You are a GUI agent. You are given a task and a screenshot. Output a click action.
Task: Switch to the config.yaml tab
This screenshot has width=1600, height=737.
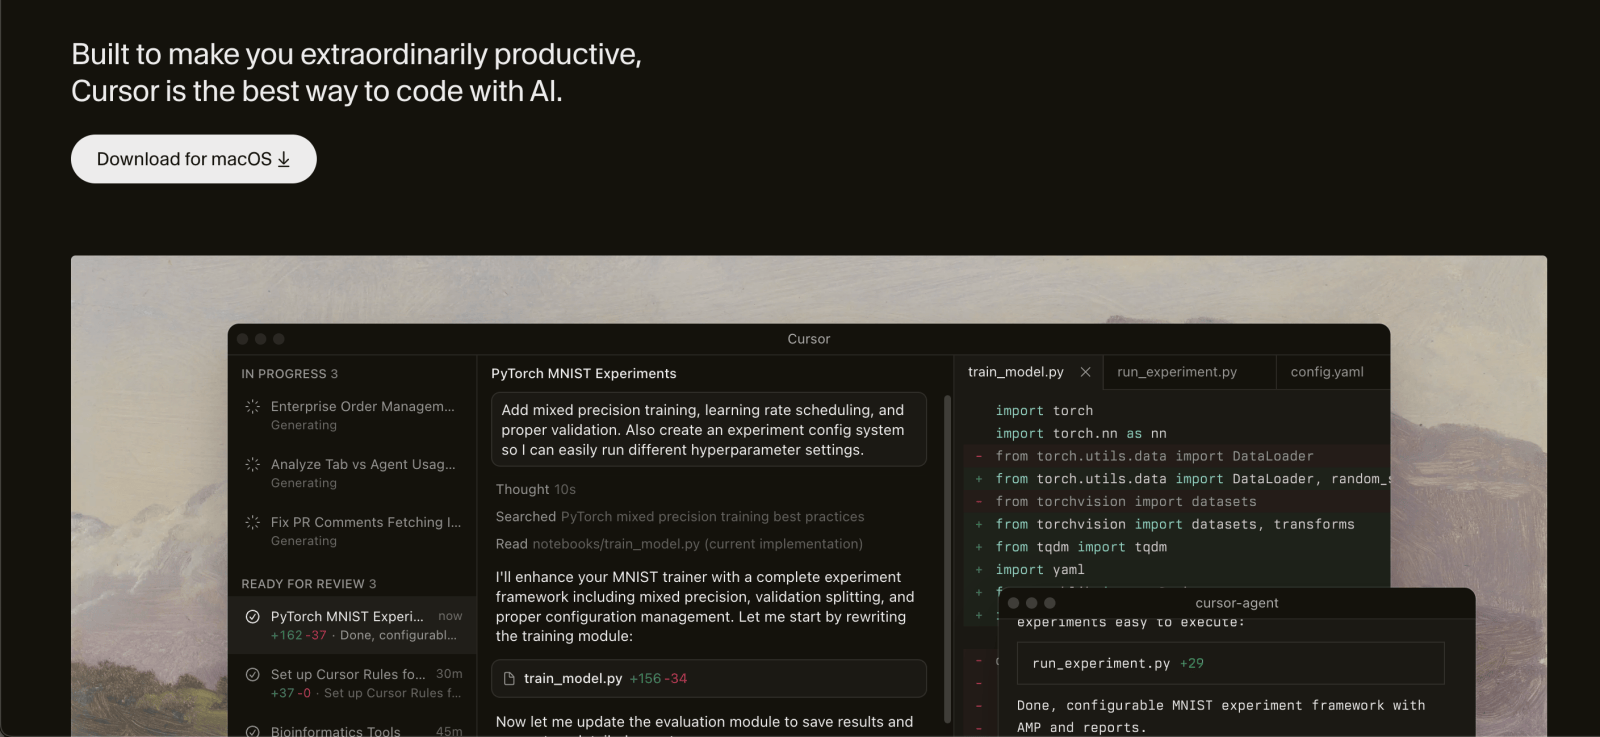coord(1327,372)
